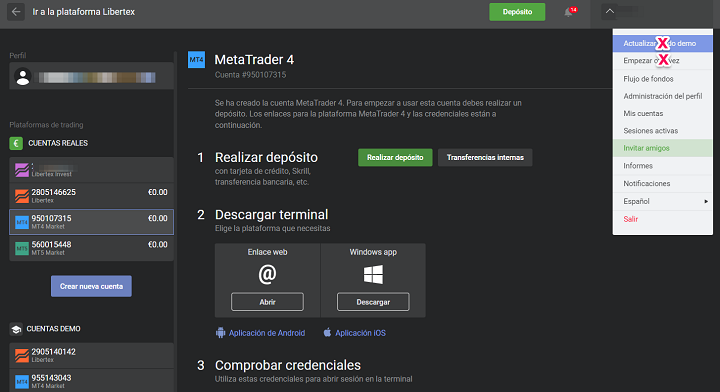This screenshot has height=392, width=720.
Task: Open Sesiones activas menu item
Action: pyautogui.click(x=663, y=131)
